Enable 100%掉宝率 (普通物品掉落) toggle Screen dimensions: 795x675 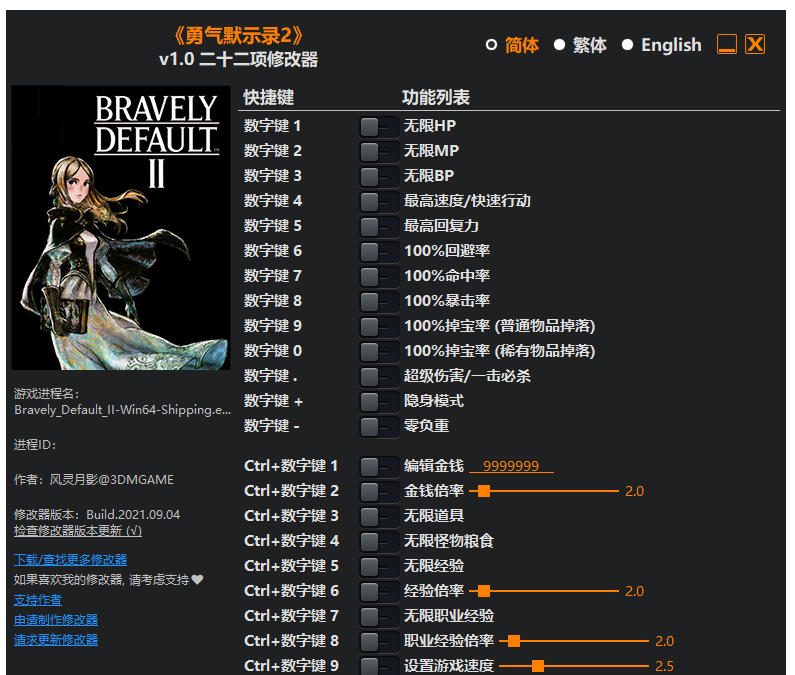coord(379,326)
